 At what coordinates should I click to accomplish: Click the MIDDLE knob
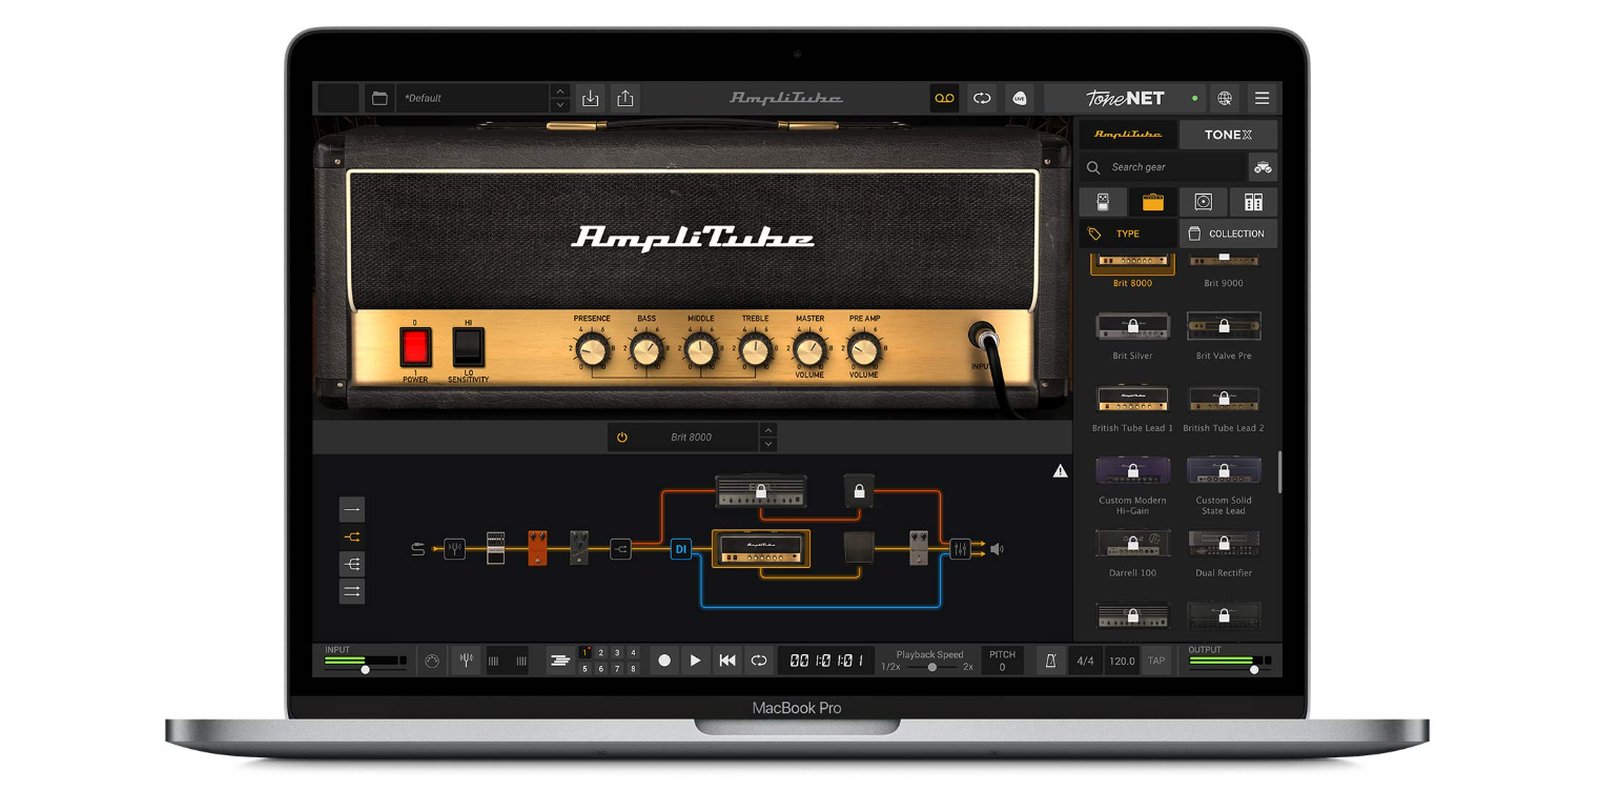(x=700, y=351)
